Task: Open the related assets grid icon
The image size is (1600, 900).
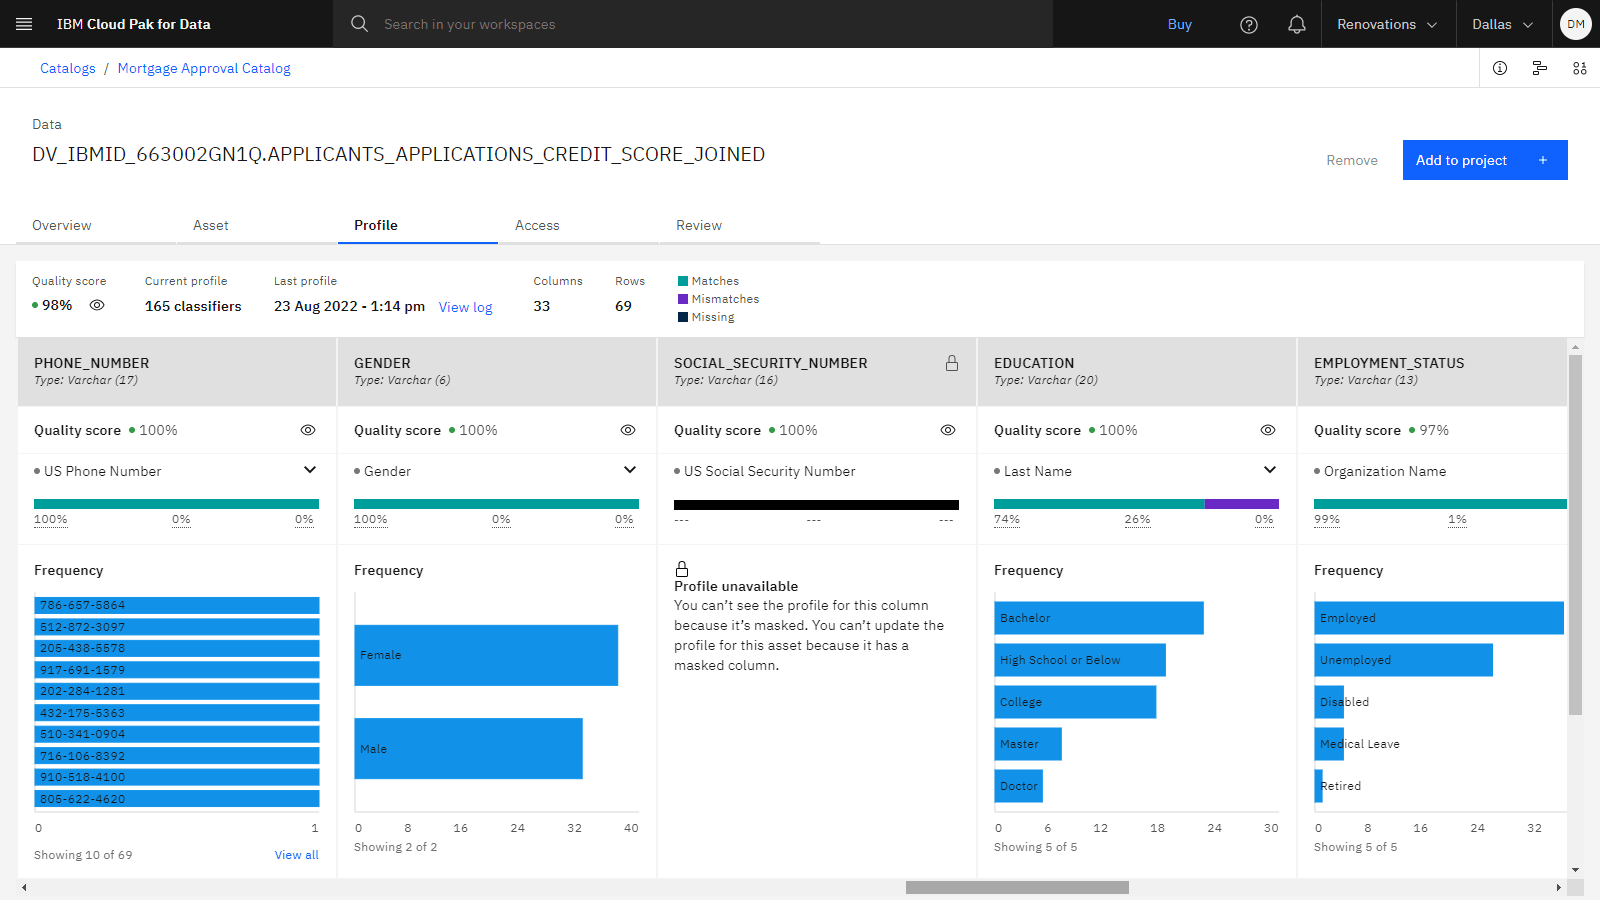Action: pos(1580,68)
